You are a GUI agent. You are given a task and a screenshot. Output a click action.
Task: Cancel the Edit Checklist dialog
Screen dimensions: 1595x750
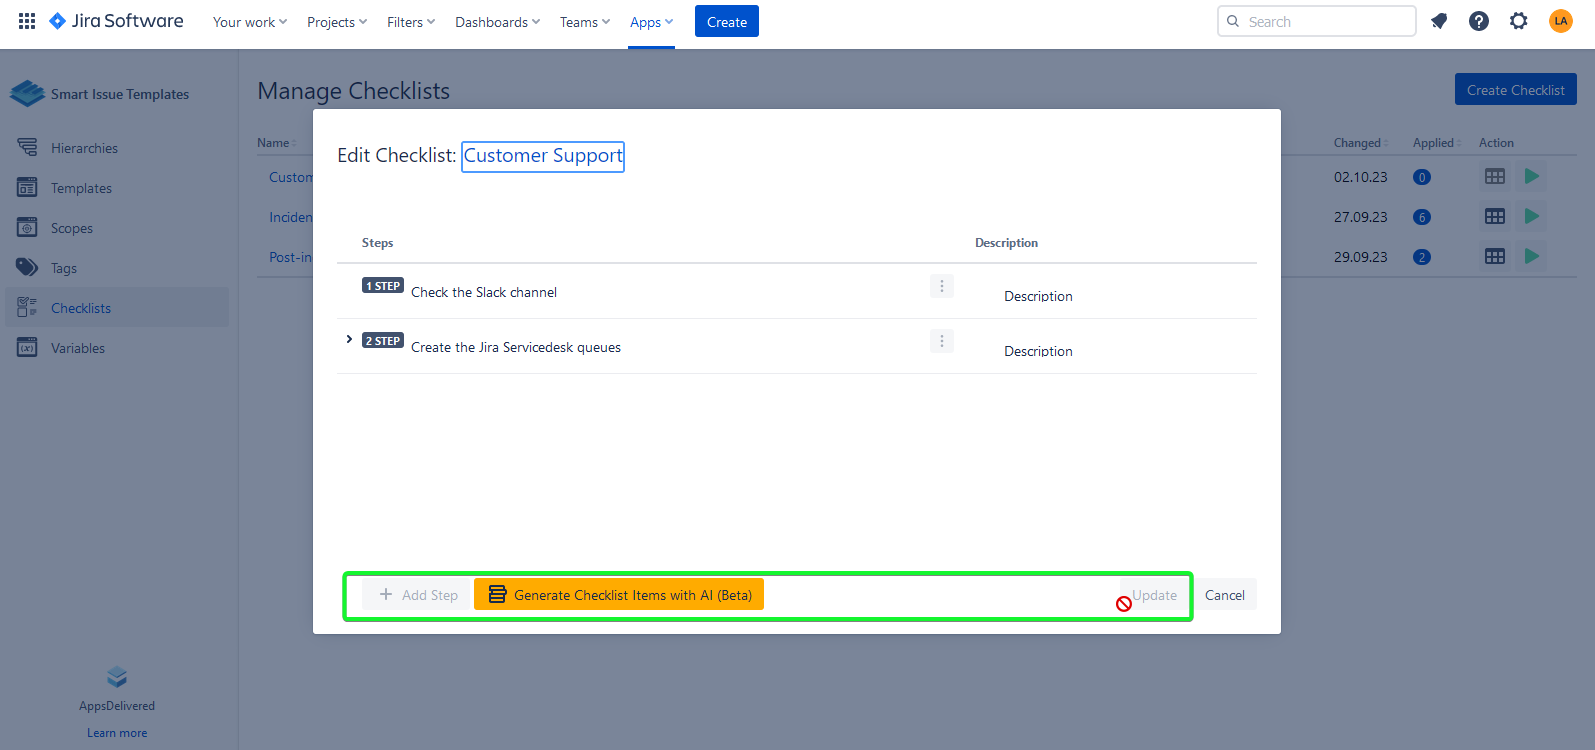(x=1224, y=595)
